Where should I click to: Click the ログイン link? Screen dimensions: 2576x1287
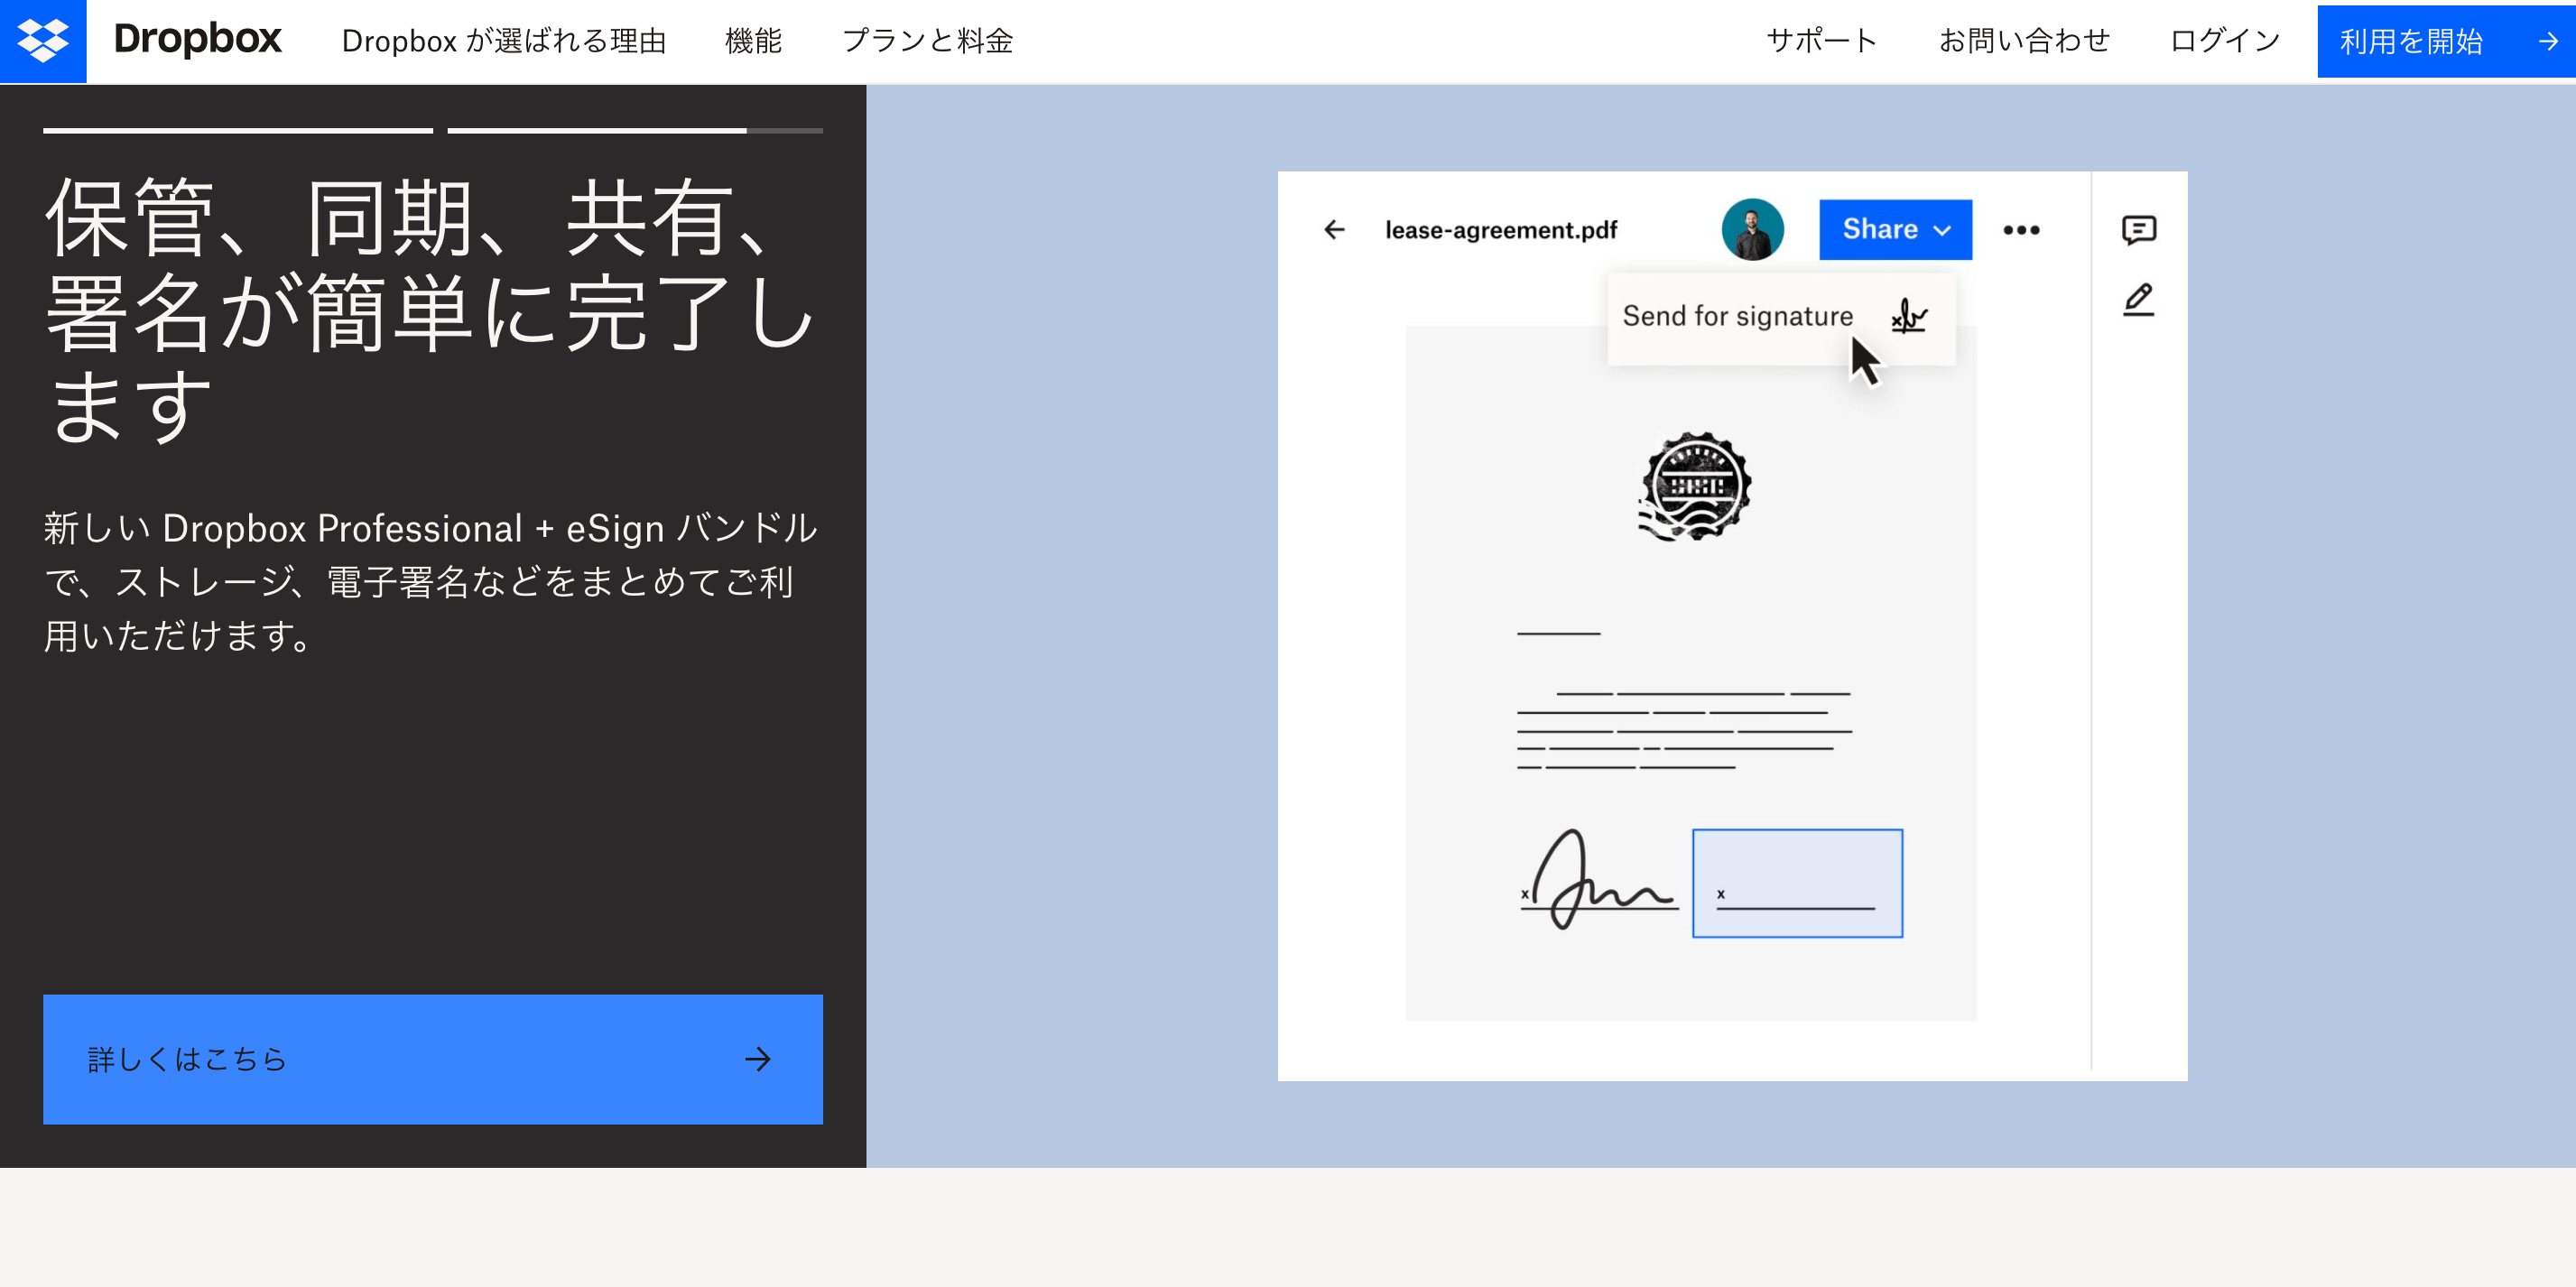click(x=2224, y=41)
